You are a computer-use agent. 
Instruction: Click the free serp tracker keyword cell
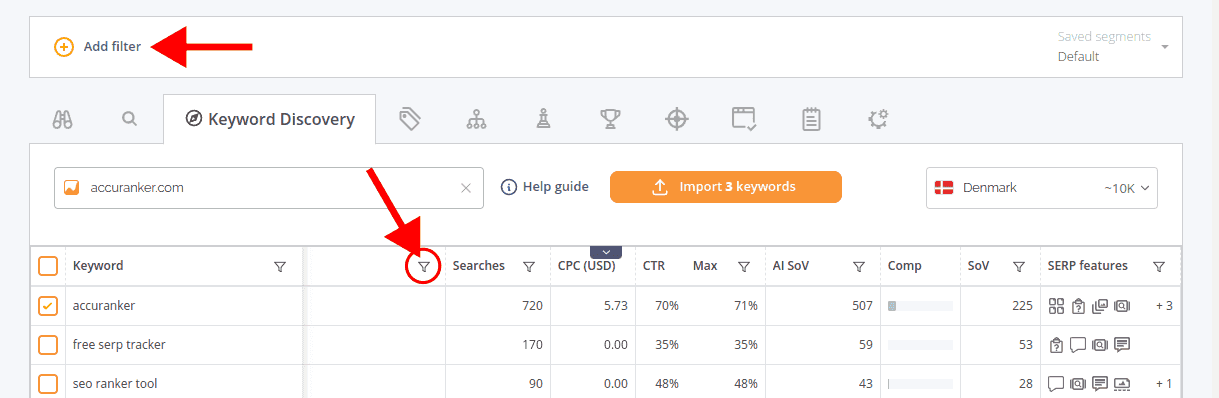tap(184, 345)
